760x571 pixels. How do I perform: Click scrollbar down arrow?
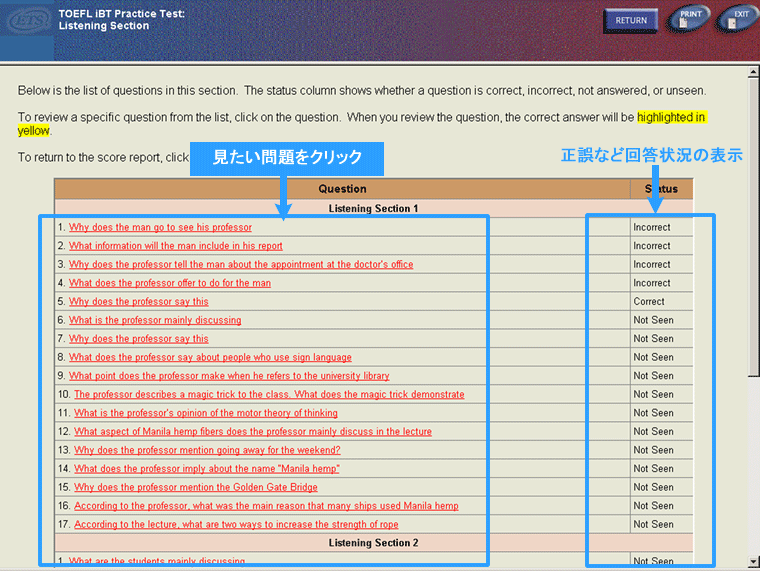point(753,562)
